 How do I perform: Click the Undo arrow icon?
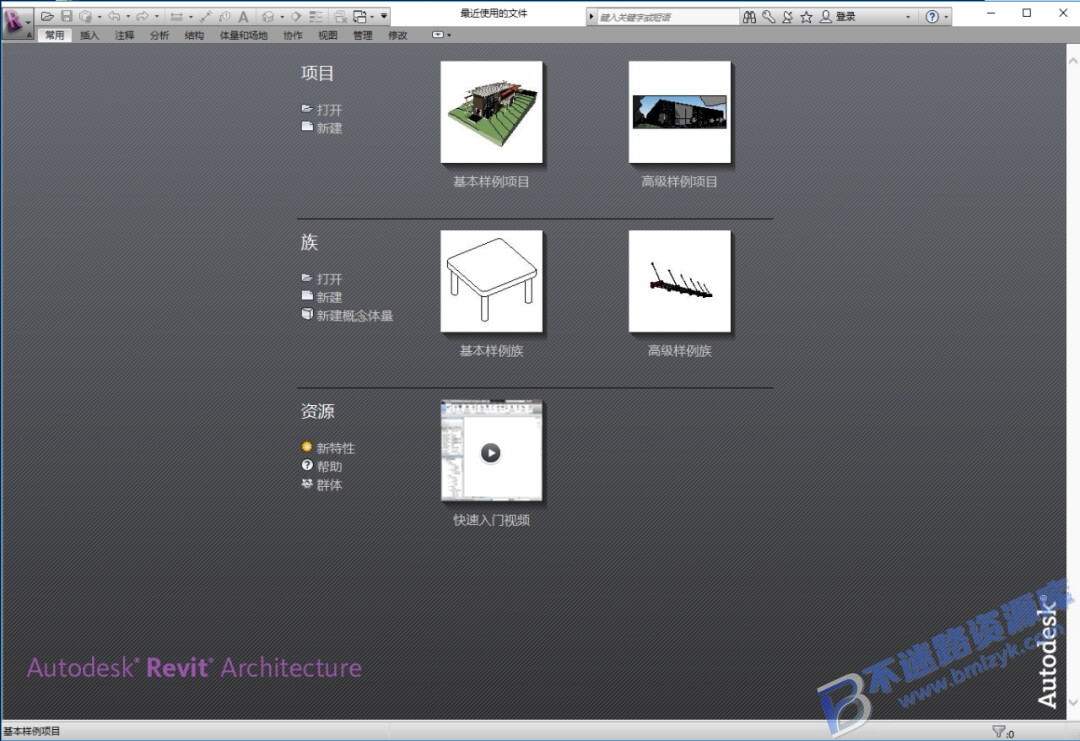point(114,16)
